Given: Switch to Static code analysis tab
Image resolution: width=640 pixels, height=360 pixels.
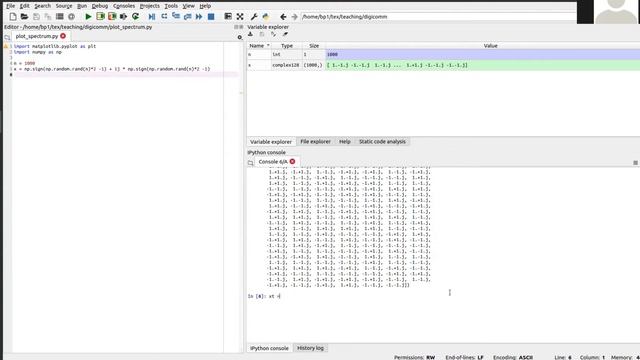Looking at the screenshot, I should tap(382, 142).
